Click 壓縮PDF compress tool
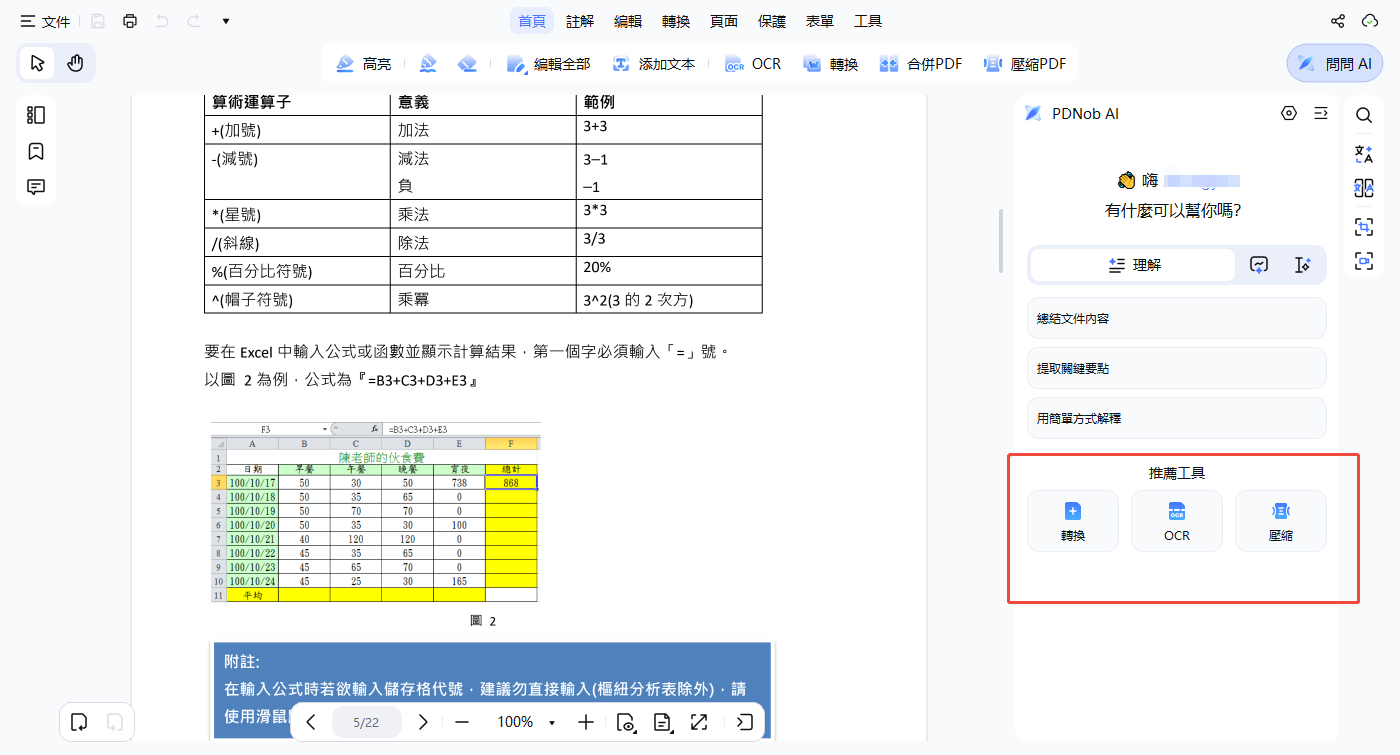The image size is (1400, 755). [1025, 64]
